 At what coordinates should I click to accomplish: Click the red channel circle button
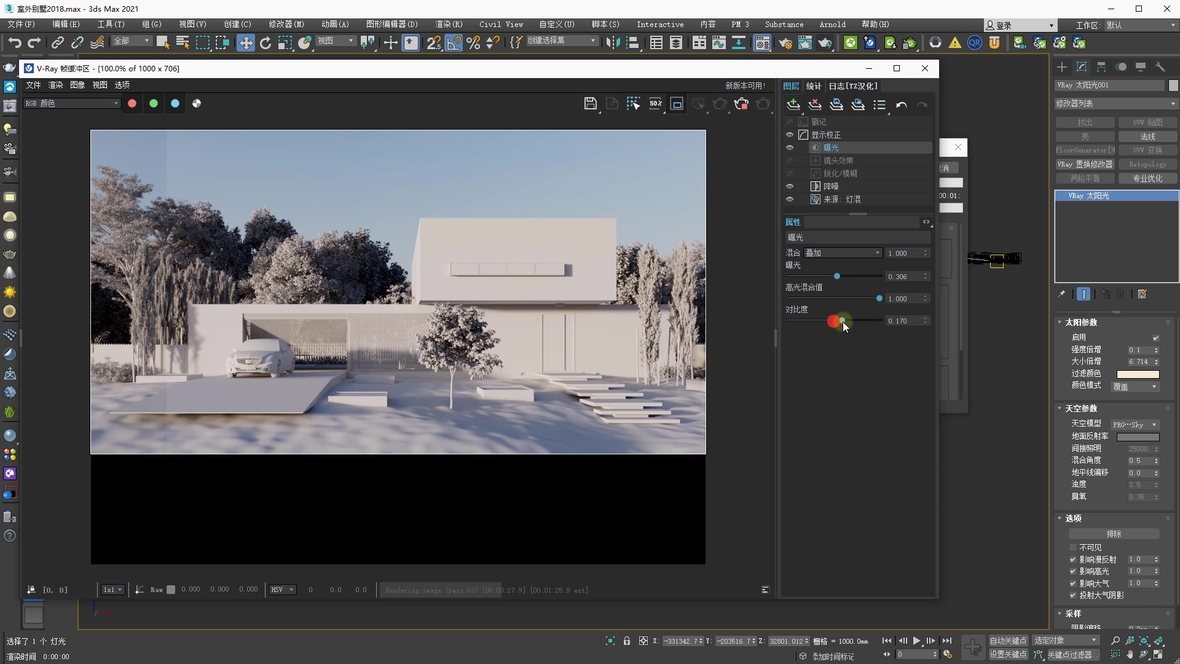132,103
